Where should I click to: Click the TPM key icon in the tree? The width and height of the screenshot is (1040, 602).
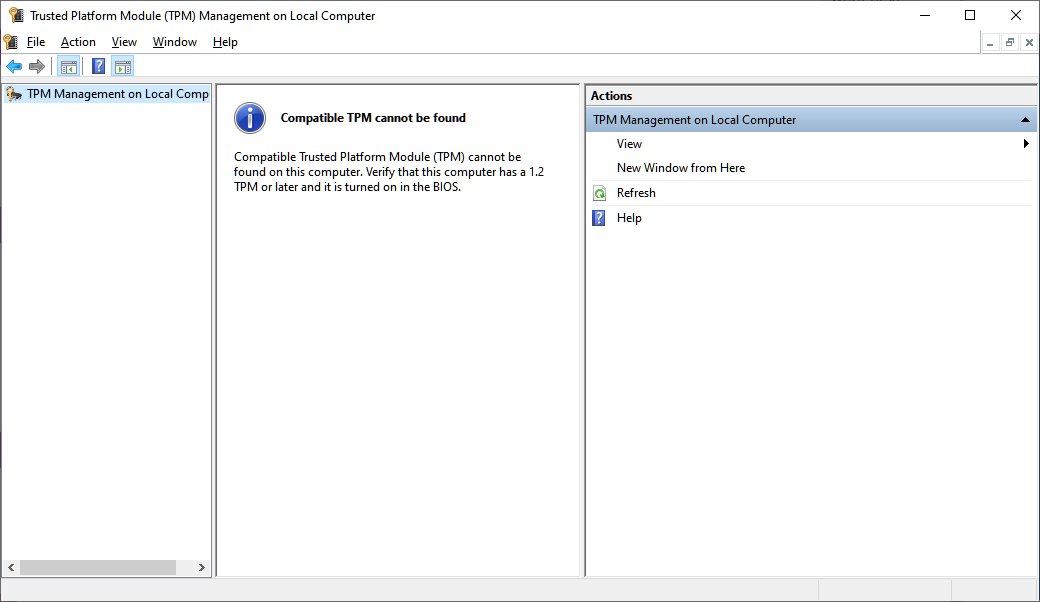14,94
